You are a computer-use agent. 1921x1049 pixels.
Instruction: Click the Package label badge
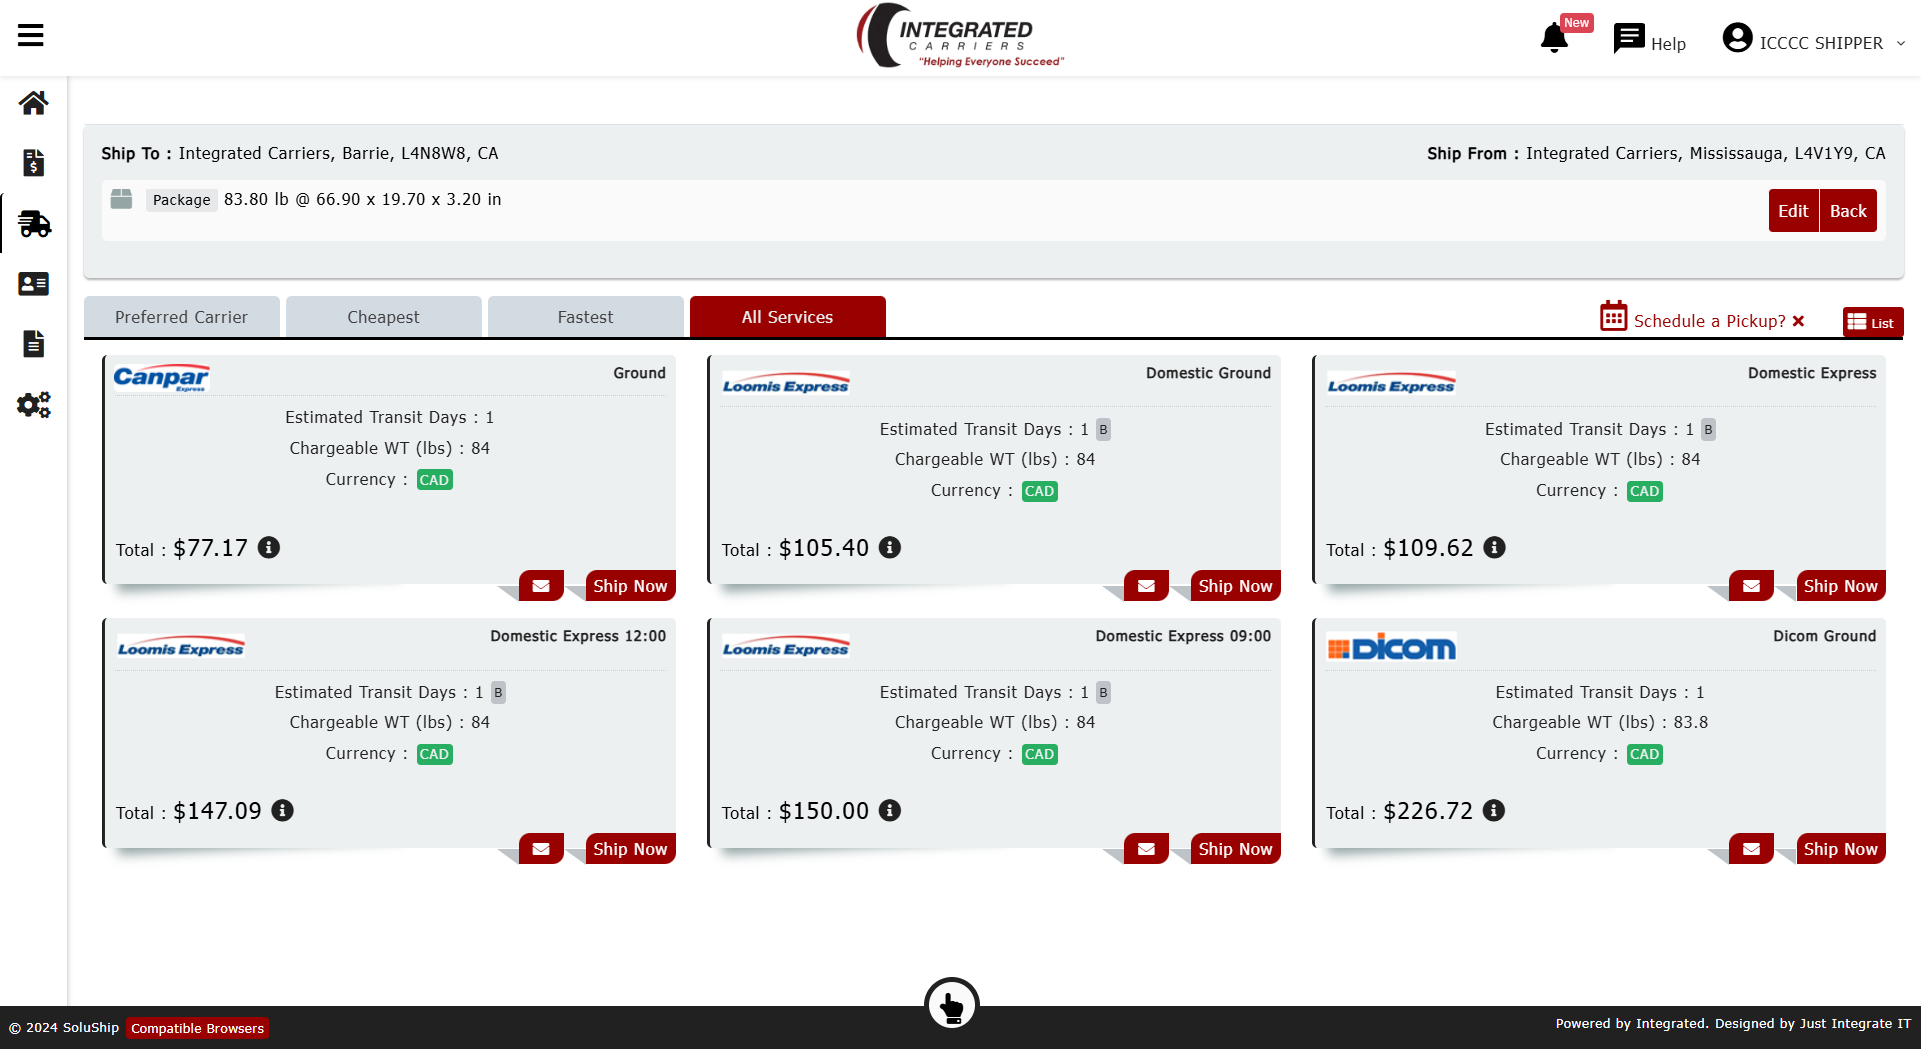tap(181, 200)
